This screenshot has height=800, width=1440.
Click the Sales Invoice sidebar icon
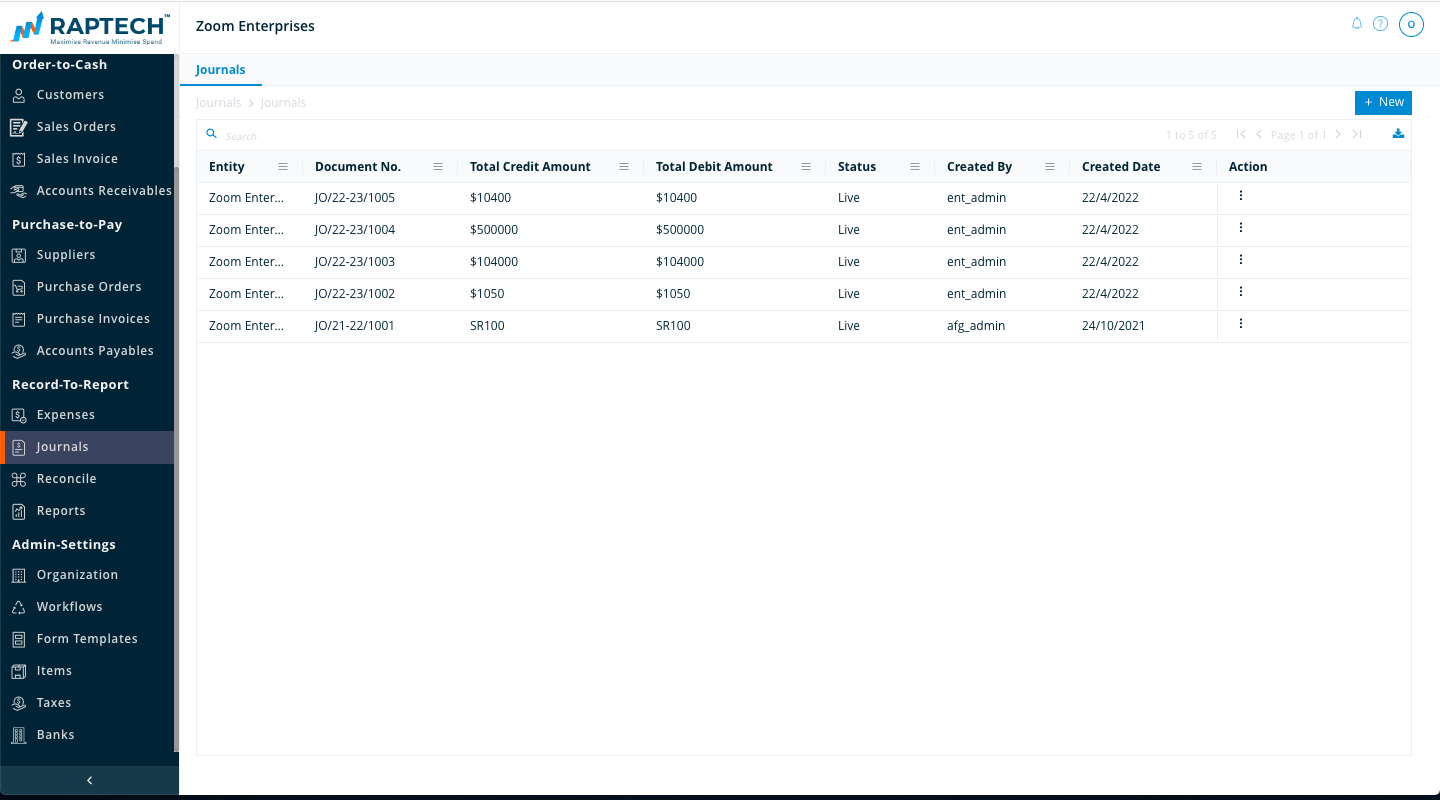click(x=19, y=159)
